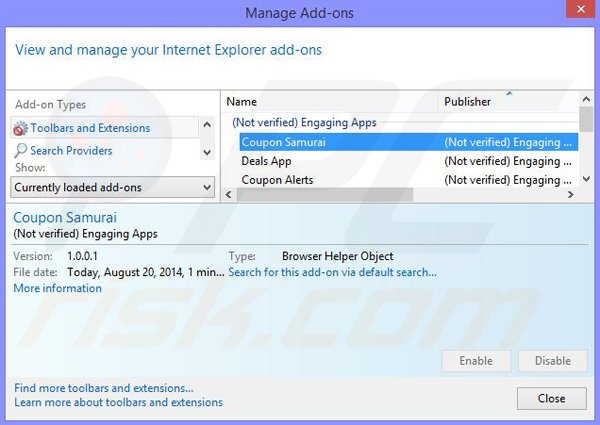Select Toolbars and Extensions add-on type
This screenshot has width=600, height=425.
click(105, 128)
